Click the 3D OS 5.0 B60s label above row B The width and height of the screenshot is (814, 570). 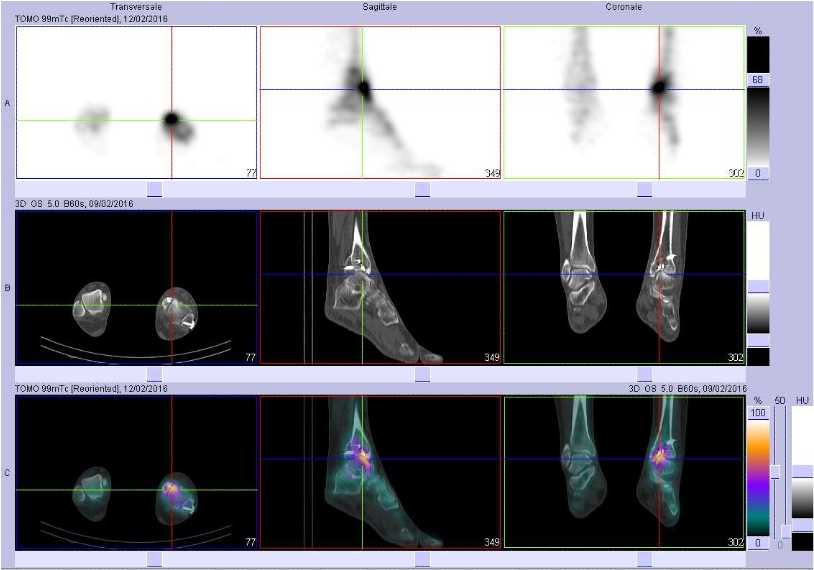(74, 203)
